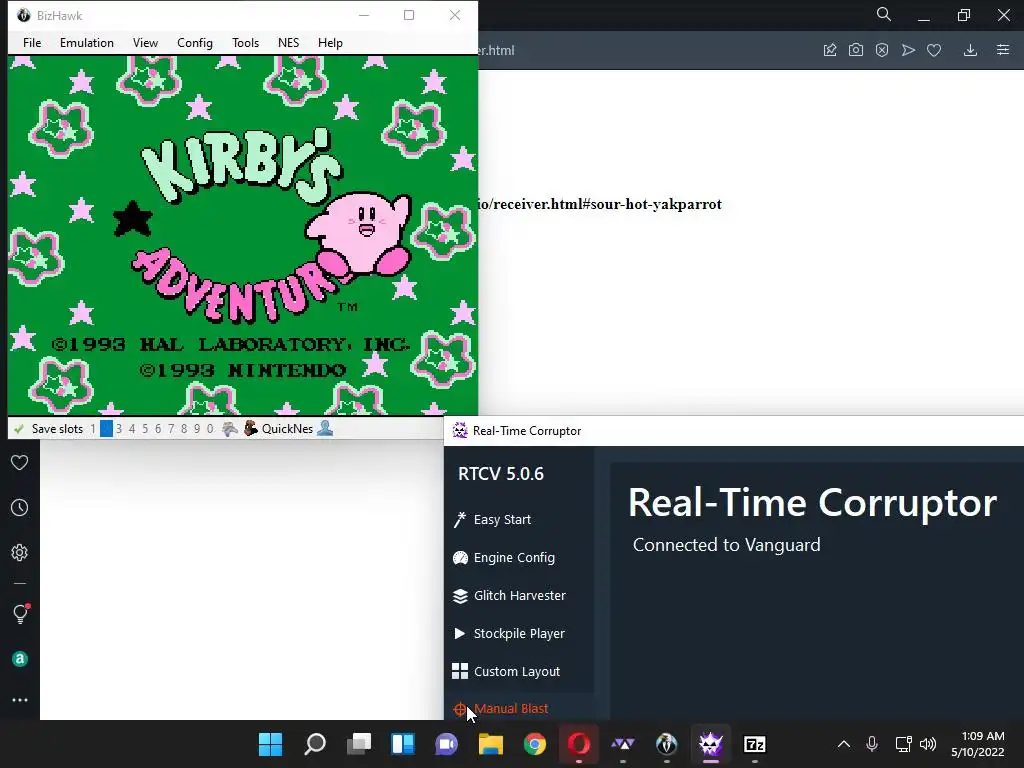Select save slot 6 in BizHawk
This screenshot has width=1024, height=768.
[x=158, y=429]
